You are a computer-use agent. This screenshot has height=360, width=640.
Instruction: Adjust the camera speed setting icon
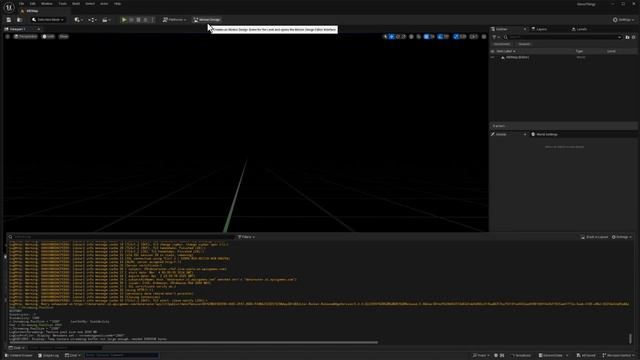coord(473,37)
